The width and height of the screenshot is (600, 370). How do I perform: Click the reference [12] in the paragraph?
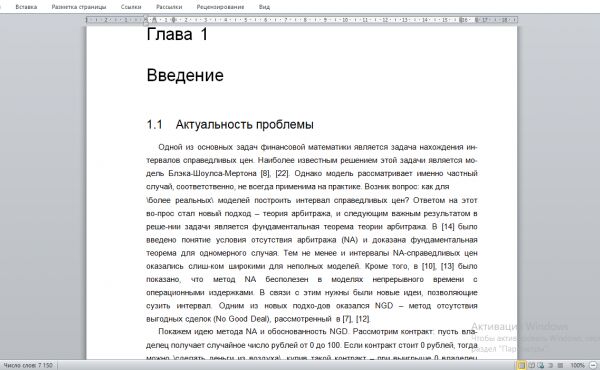[363, 319]
